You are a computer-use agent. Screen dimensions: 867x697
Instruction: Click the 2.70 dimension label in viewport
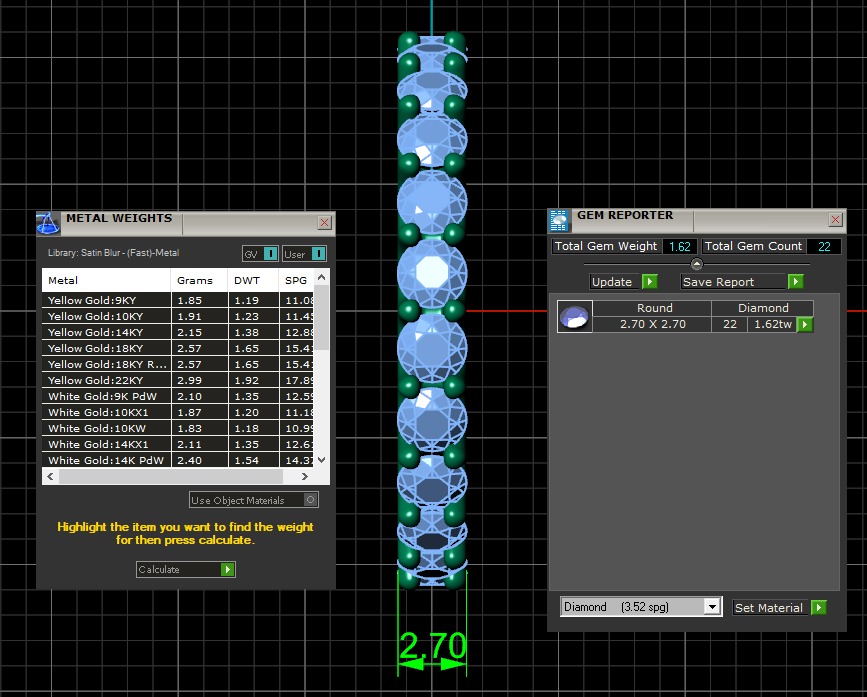(x=432, y=645)
